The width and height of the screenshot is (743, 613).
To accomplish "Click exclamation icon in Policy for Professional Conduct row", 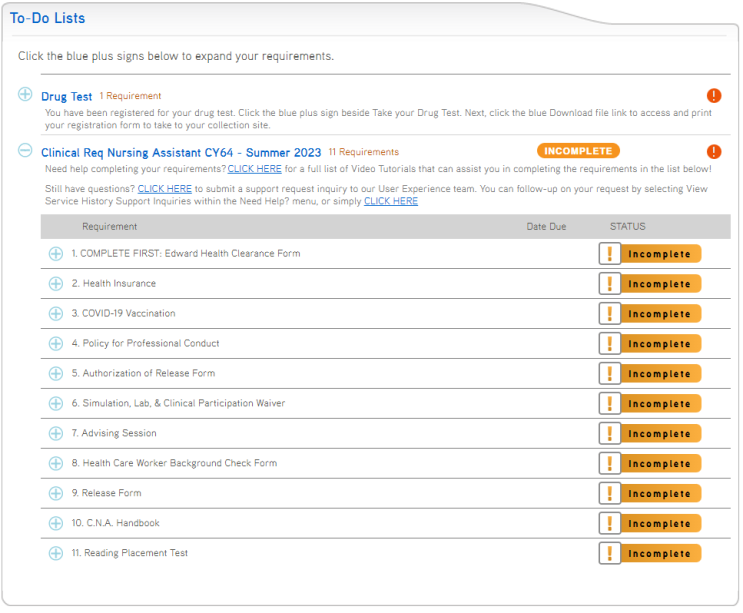I will pyautogui.click(x=610, y=343).
